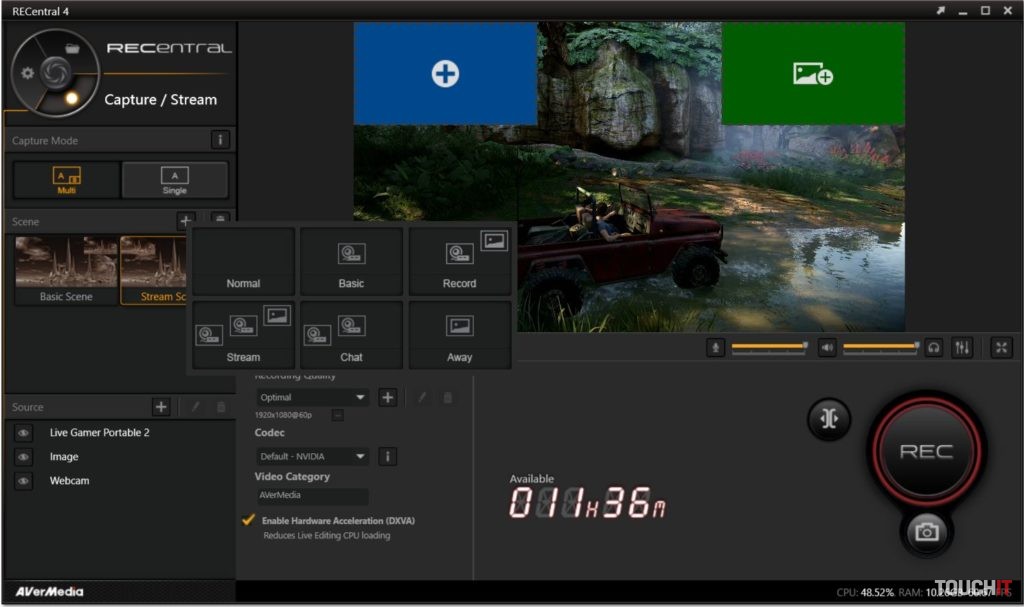Toggle visibility of the Webcam source
Image resolution: width=1024 pixels, height=607 pixels.
point(24,481)
